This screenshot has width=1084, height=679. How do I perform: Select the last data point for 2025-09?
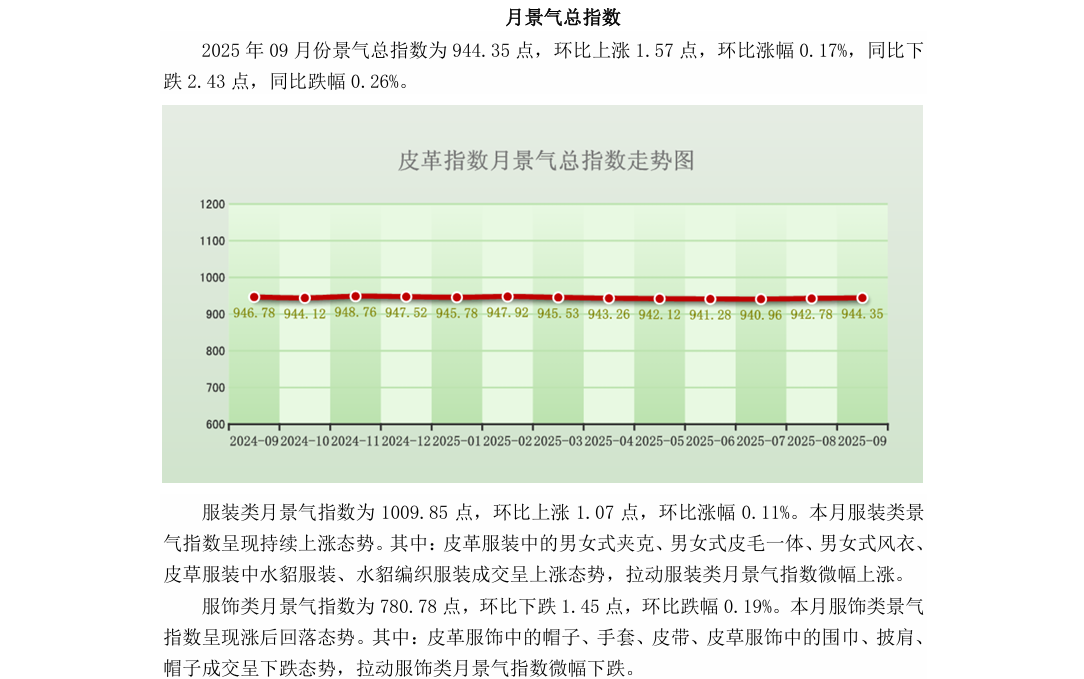pos(862,298)
